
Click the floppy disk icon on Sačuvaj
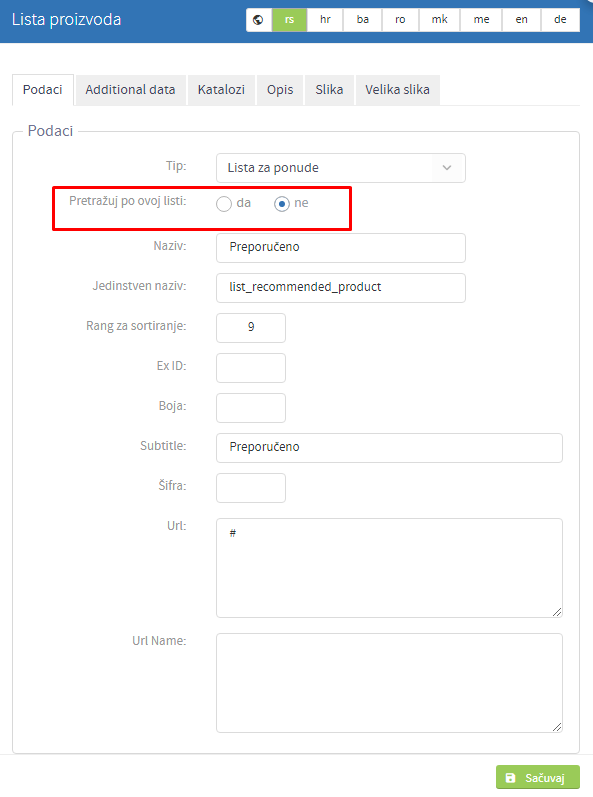[x=511, y=778]
